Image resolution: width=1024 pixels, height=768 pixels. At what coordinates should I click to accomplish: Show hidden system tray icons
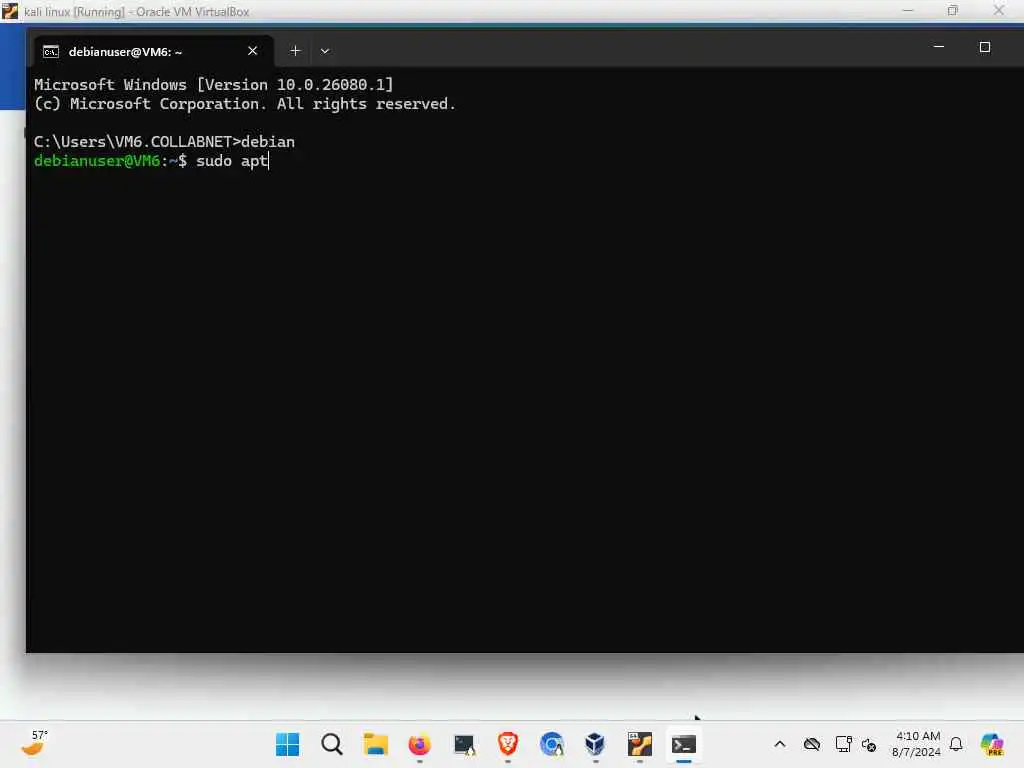pos(780,744)
